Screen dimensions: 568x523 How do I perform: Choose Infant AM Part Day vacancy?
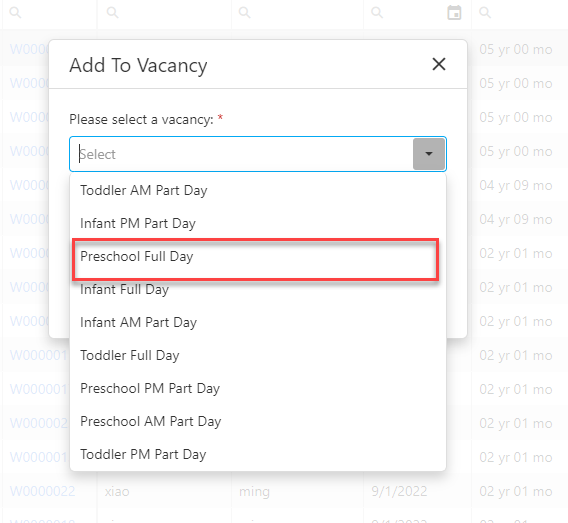pos(258,322)
